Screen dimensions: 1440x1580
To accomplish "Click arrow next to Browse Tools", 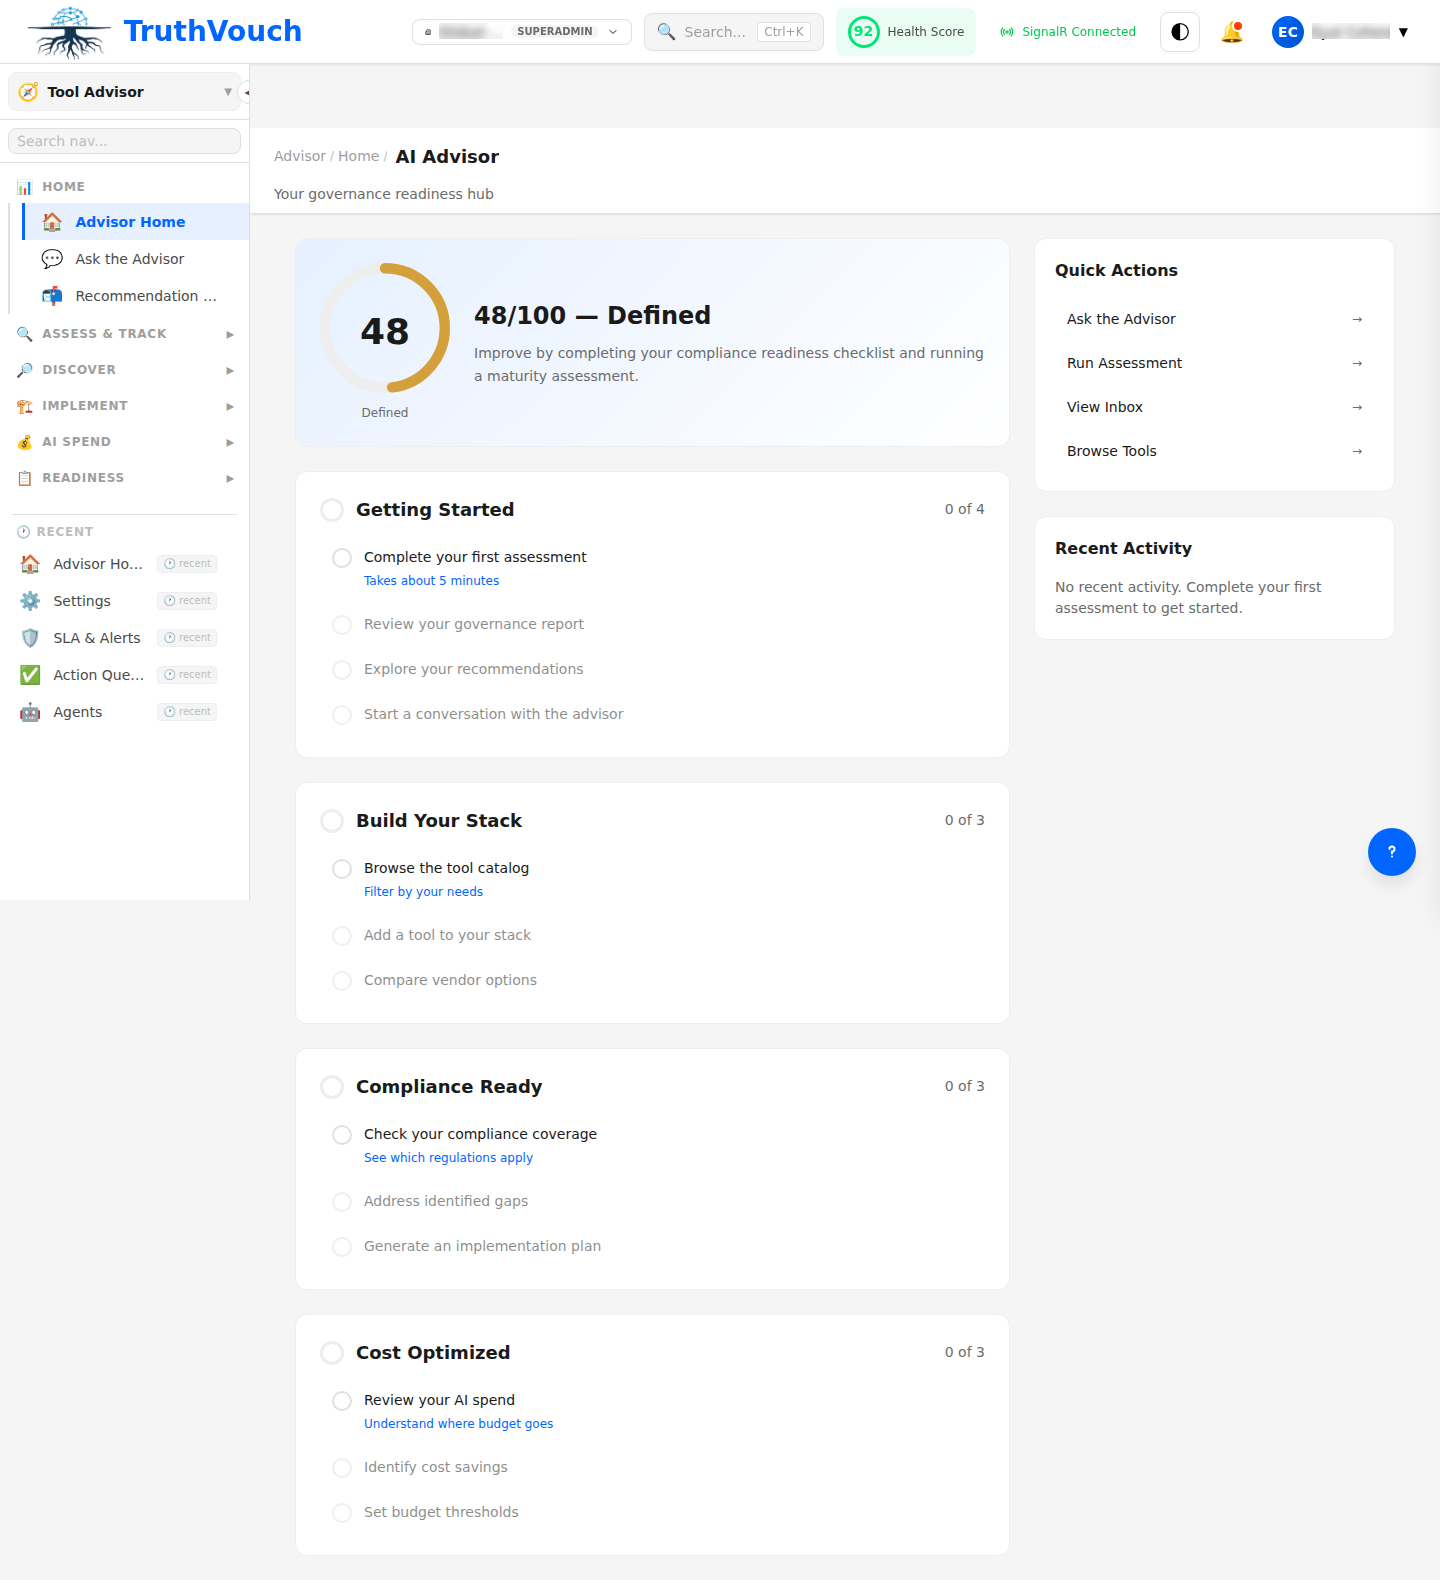I will (x=1357, y=451).
